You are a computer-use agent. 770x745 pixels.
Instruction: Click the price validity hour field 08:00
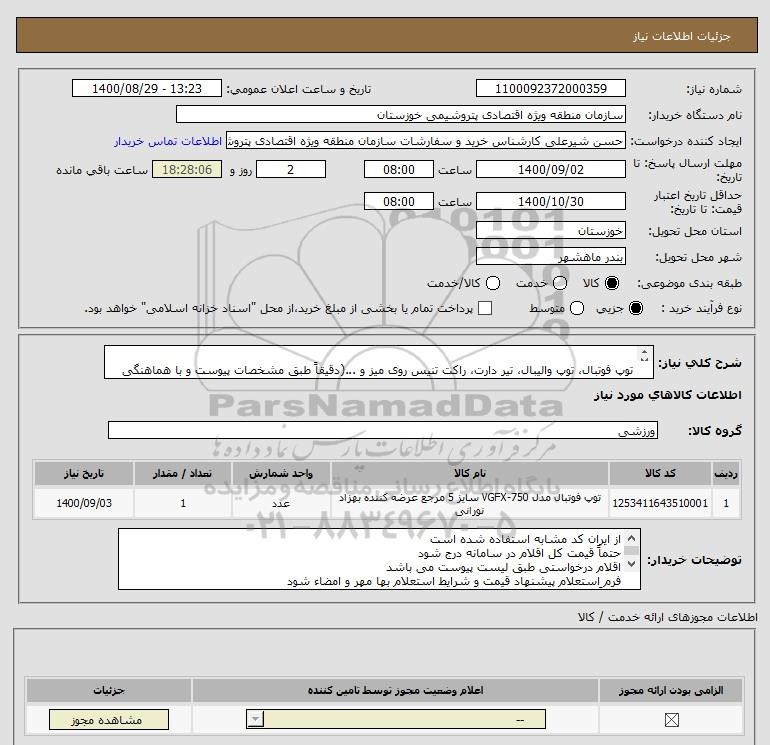[x=399, y=201]
